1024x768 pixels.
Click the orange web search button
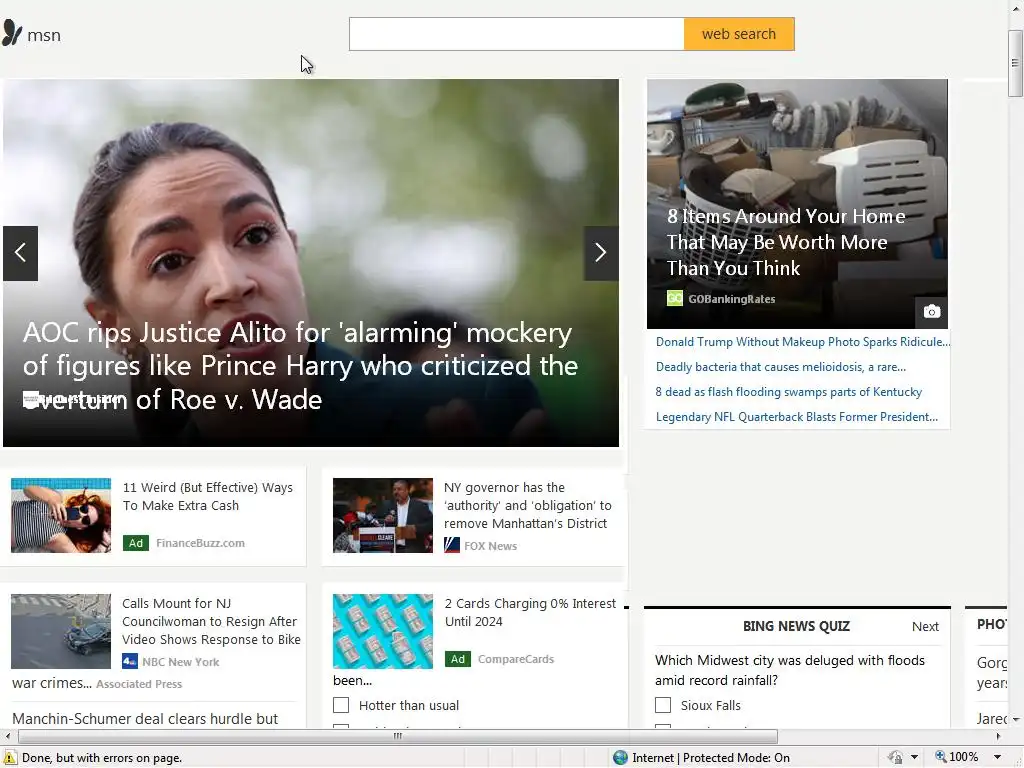coord(739,34)
